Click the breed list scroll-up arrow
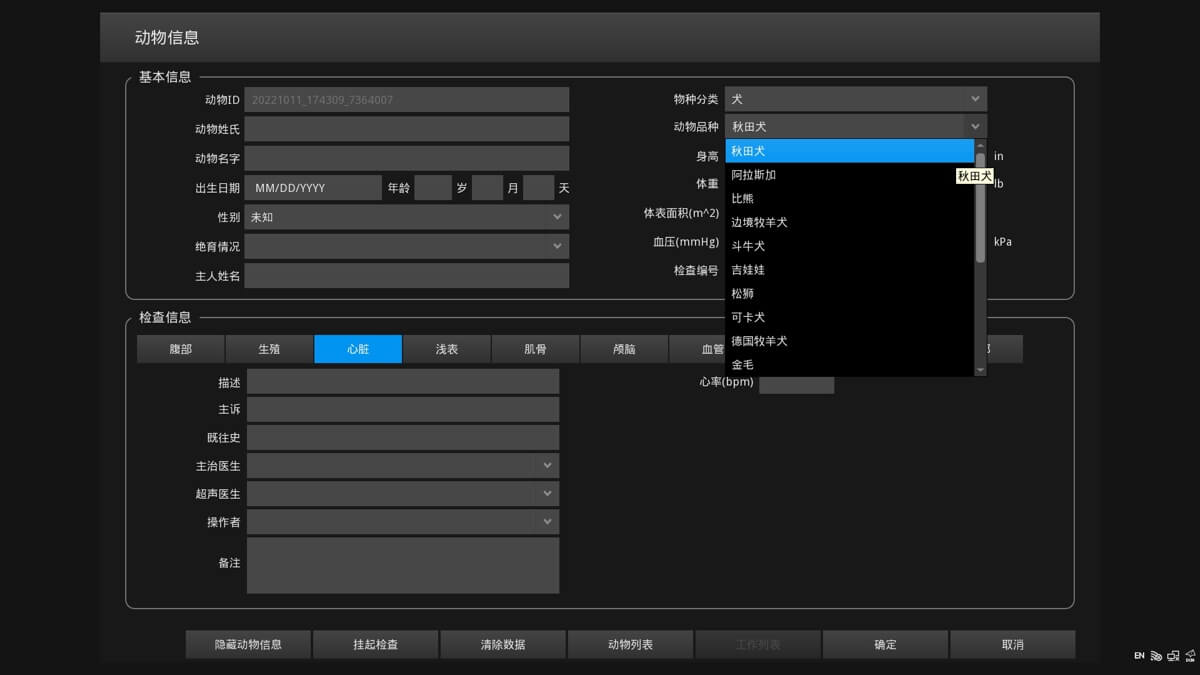The width and height of the screenshot is (1200, 675). click(980, 146)
